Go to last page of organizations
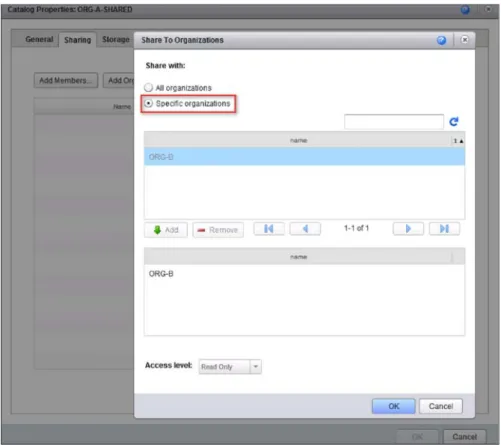The image size is (501, 445). 444,229
